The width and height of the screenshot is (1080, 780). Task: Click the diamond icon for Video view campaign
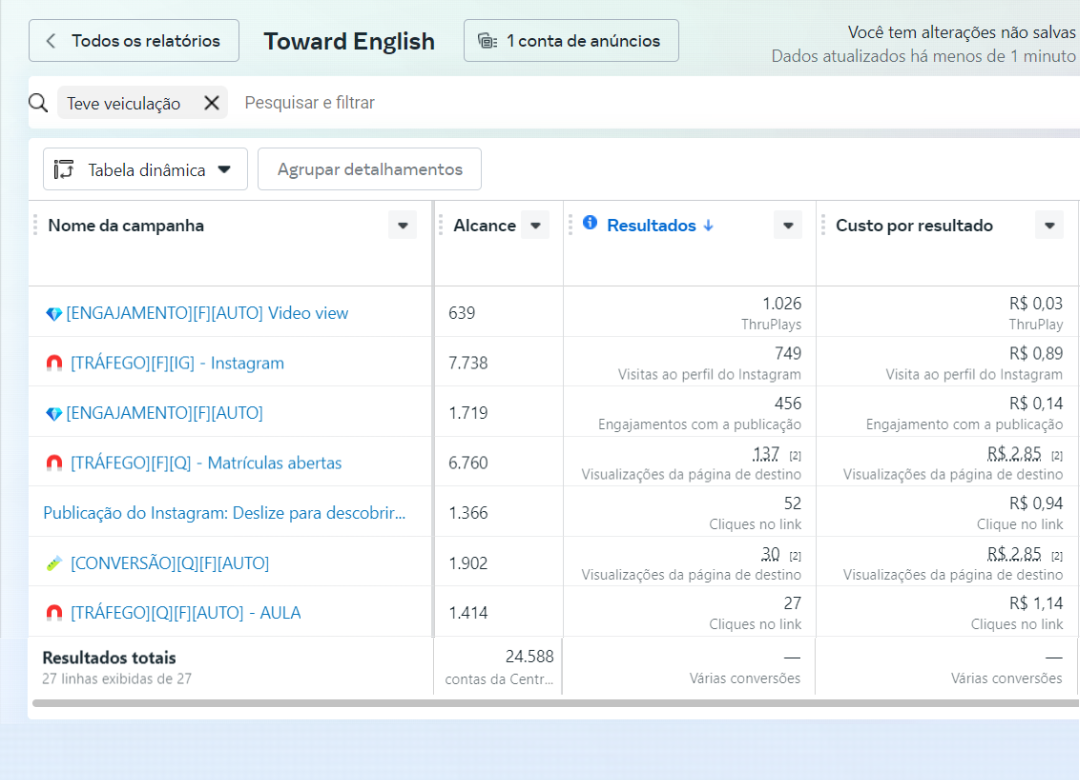pos(54,314)
